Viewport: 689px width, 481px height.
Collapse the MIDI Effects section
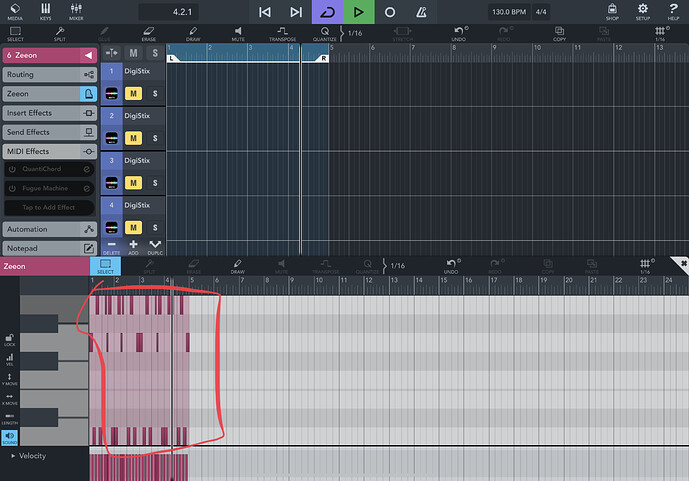click(50, 152)
